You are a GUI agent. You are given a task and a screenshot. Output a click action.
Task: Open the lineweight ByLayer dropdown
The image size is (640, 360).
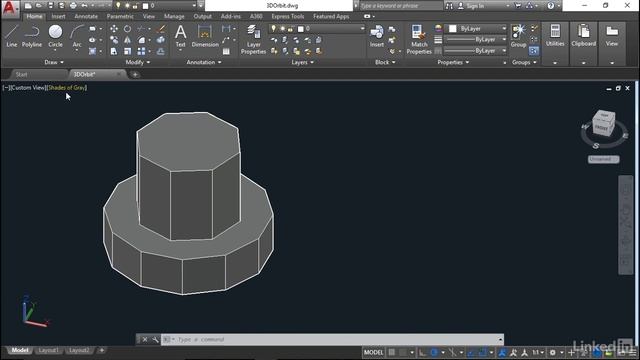[475, 40]
